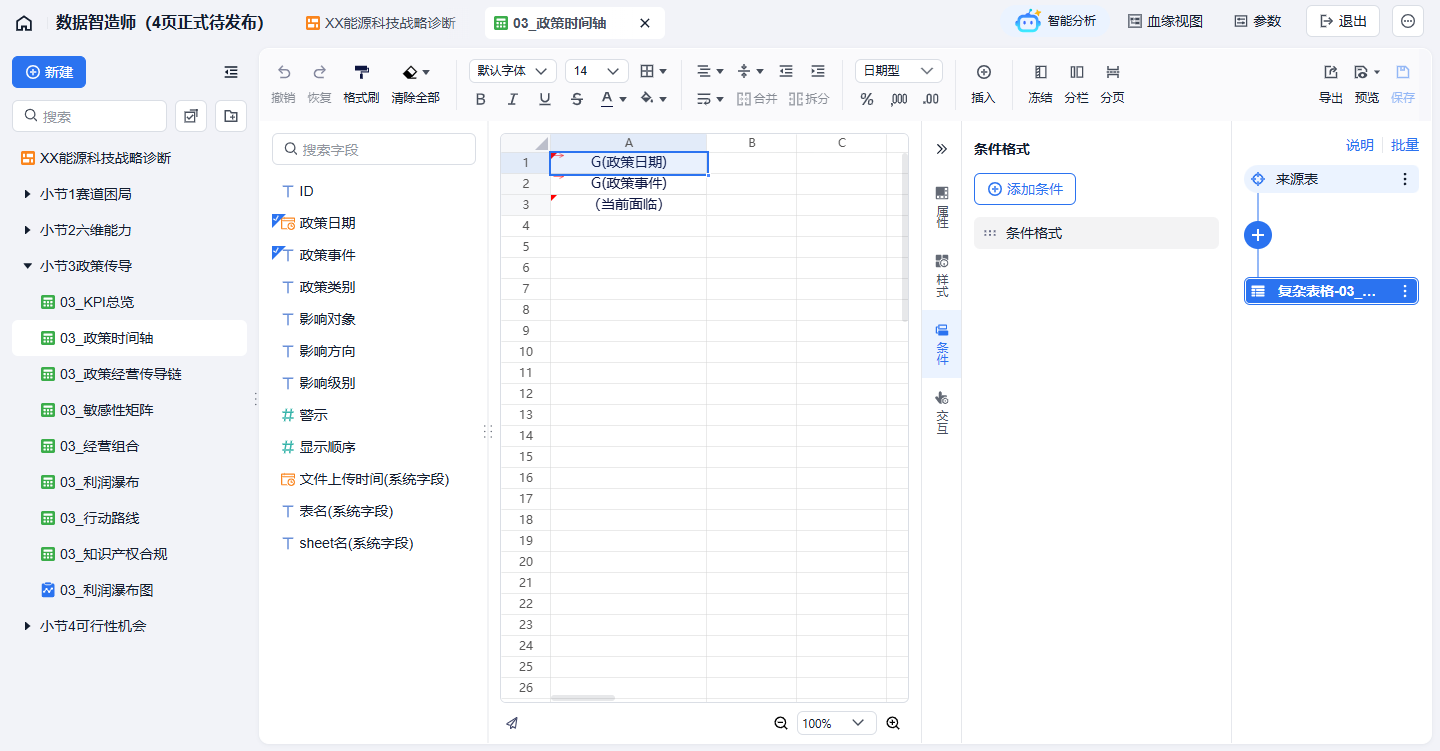Click 添加条件 add condition button
Image resolution: width=1440 pixels, height=751 pixels.
[x=1025, y=189]
